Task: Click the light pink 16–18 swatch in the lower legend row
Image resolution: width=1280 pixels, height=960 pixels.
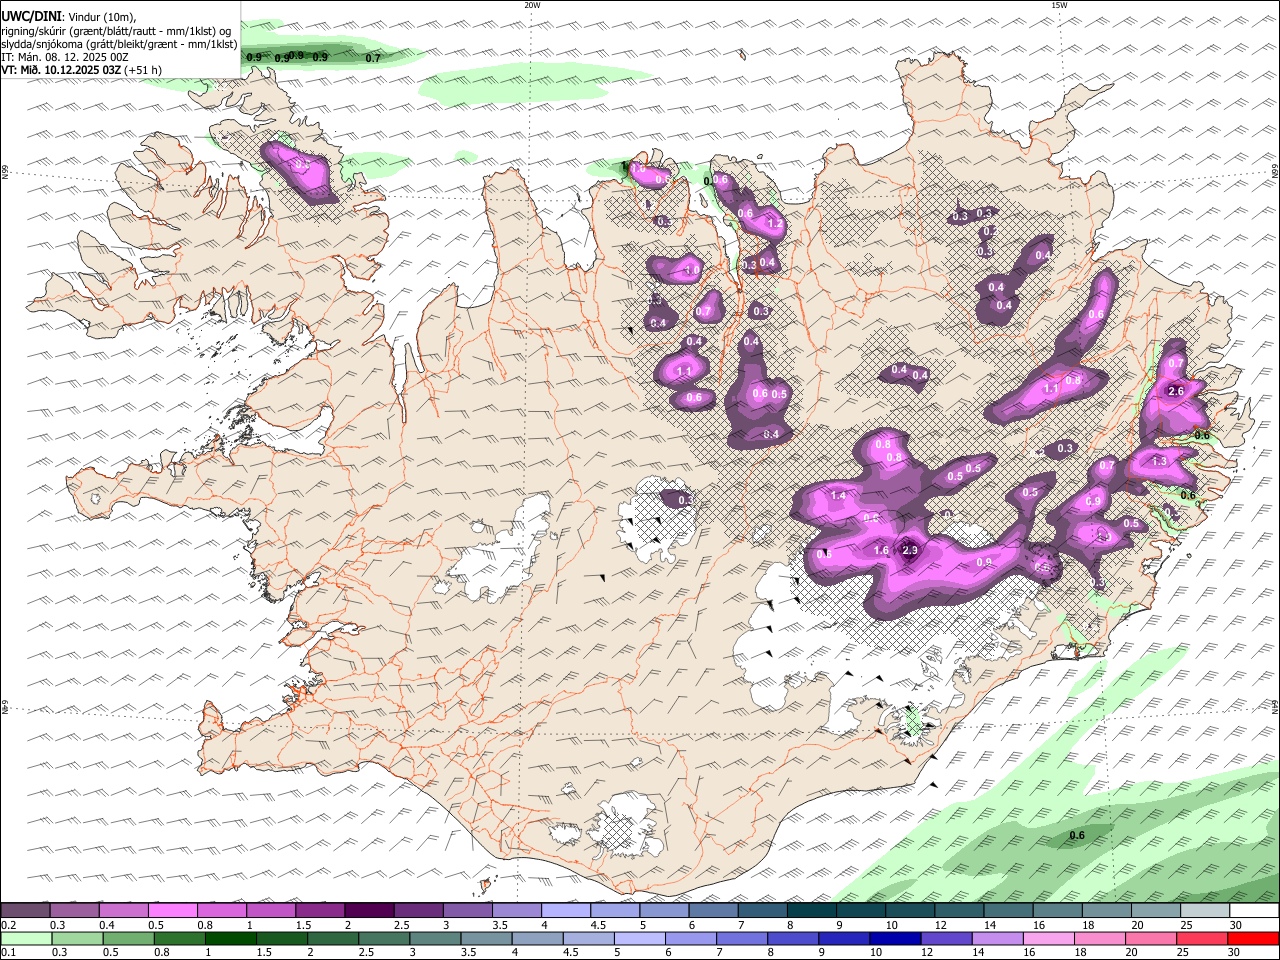Action: click(x=1049, y=939)
